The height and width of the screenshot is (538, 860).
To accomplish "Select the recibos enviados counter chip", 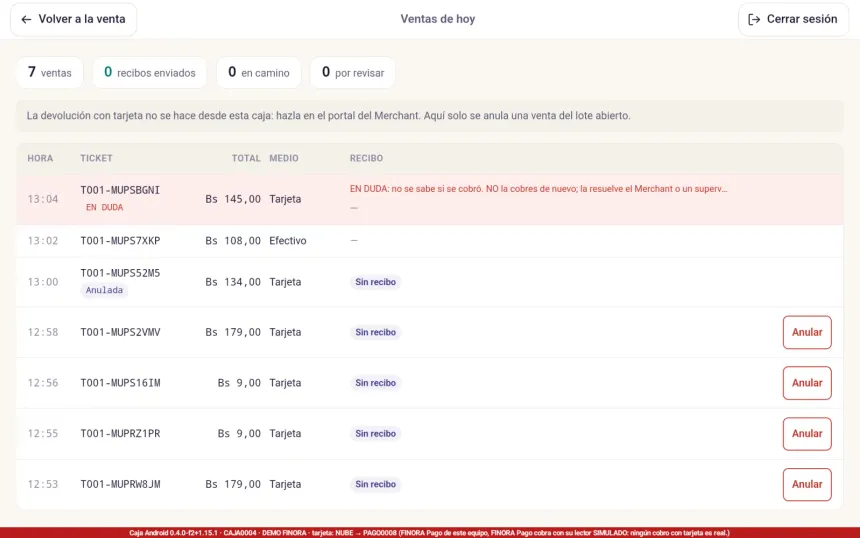I will pyautogui.click(x=150, y=72).
